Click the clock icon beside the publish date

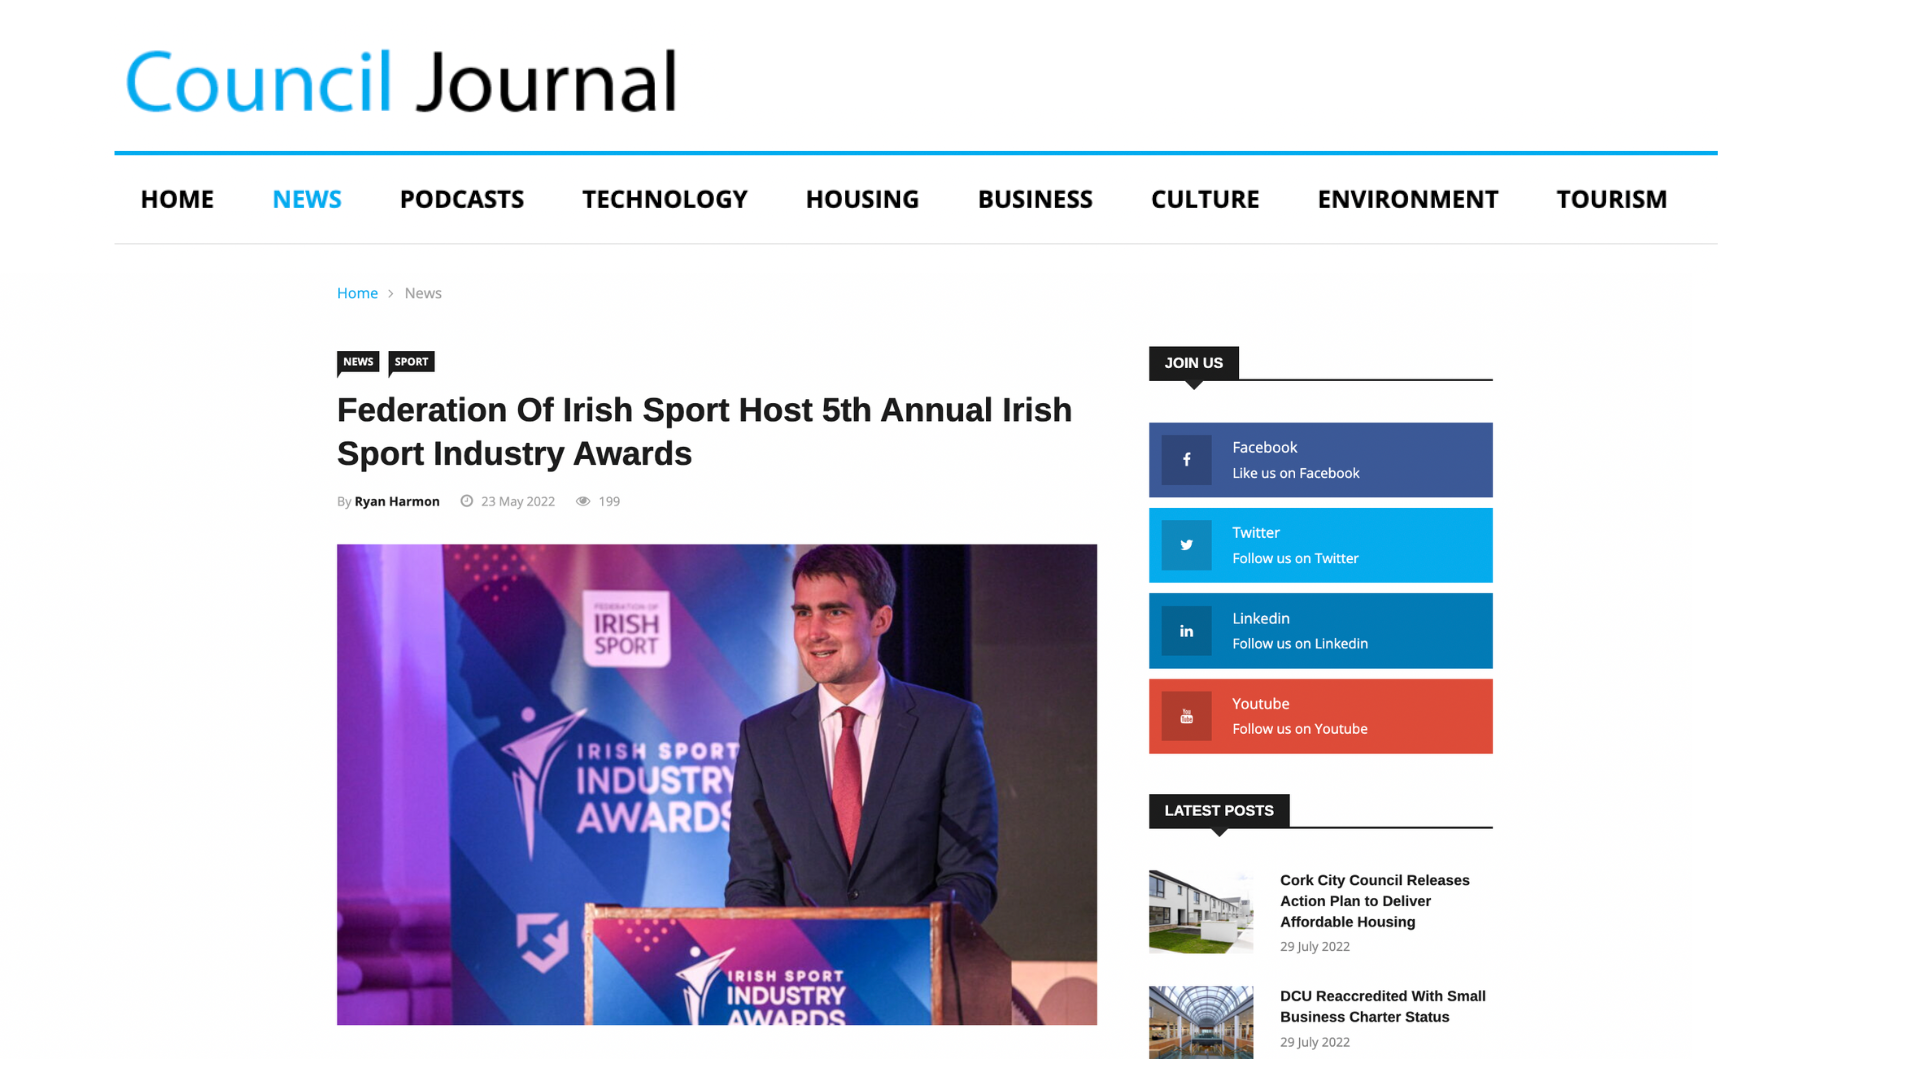pos(466,501)
